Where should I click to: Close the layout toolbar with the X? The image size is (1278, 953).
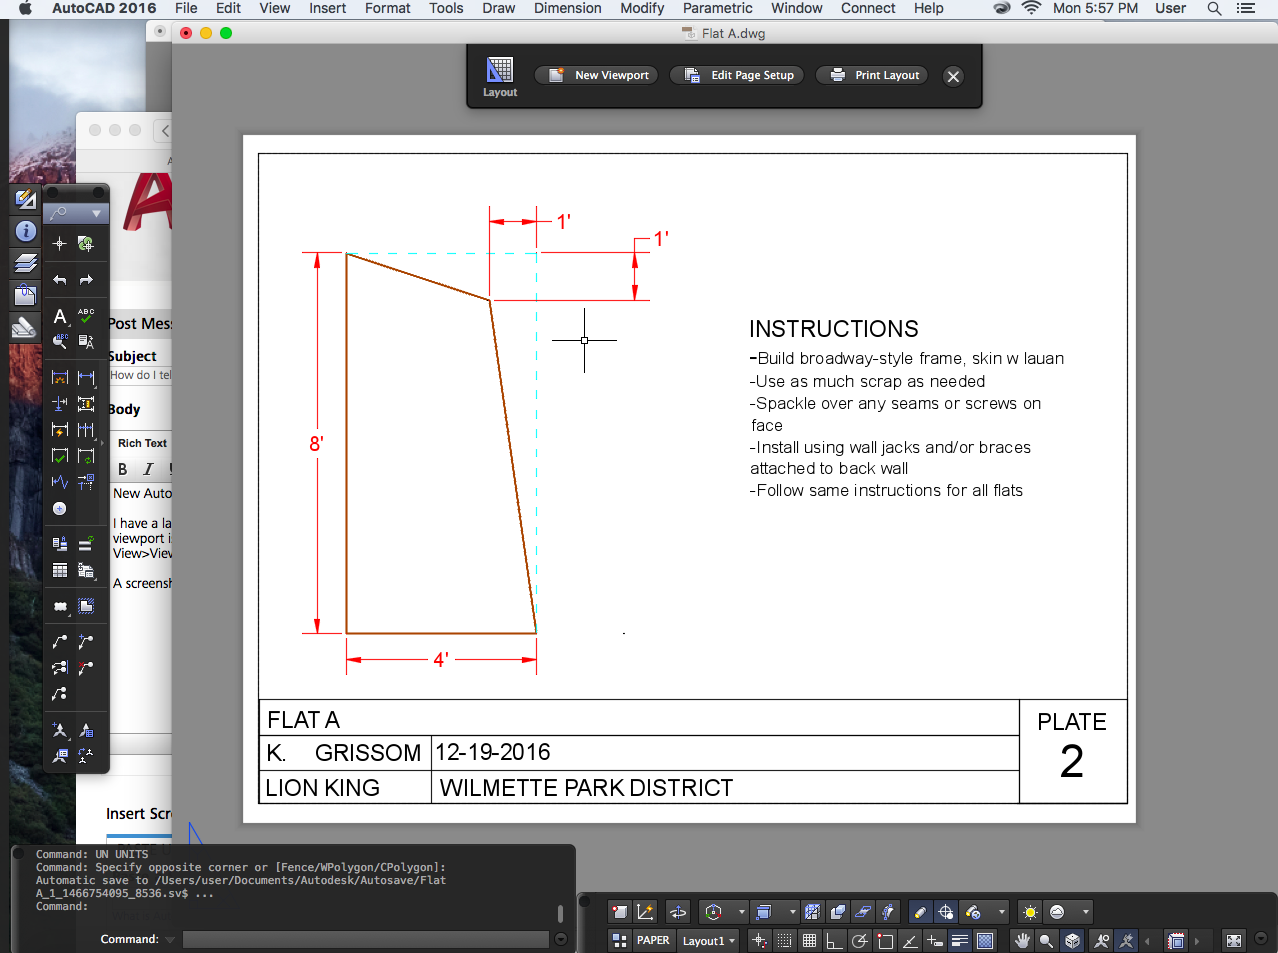(953, 76)
